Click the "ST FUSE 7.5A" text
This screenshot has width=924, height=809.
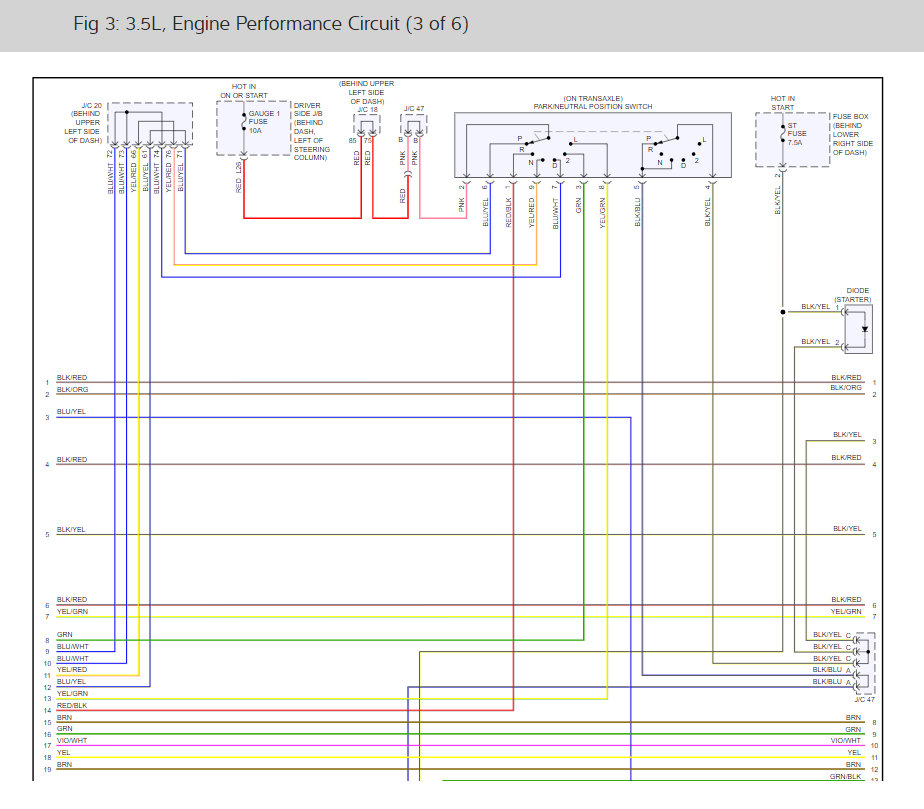tap(797, 134)
